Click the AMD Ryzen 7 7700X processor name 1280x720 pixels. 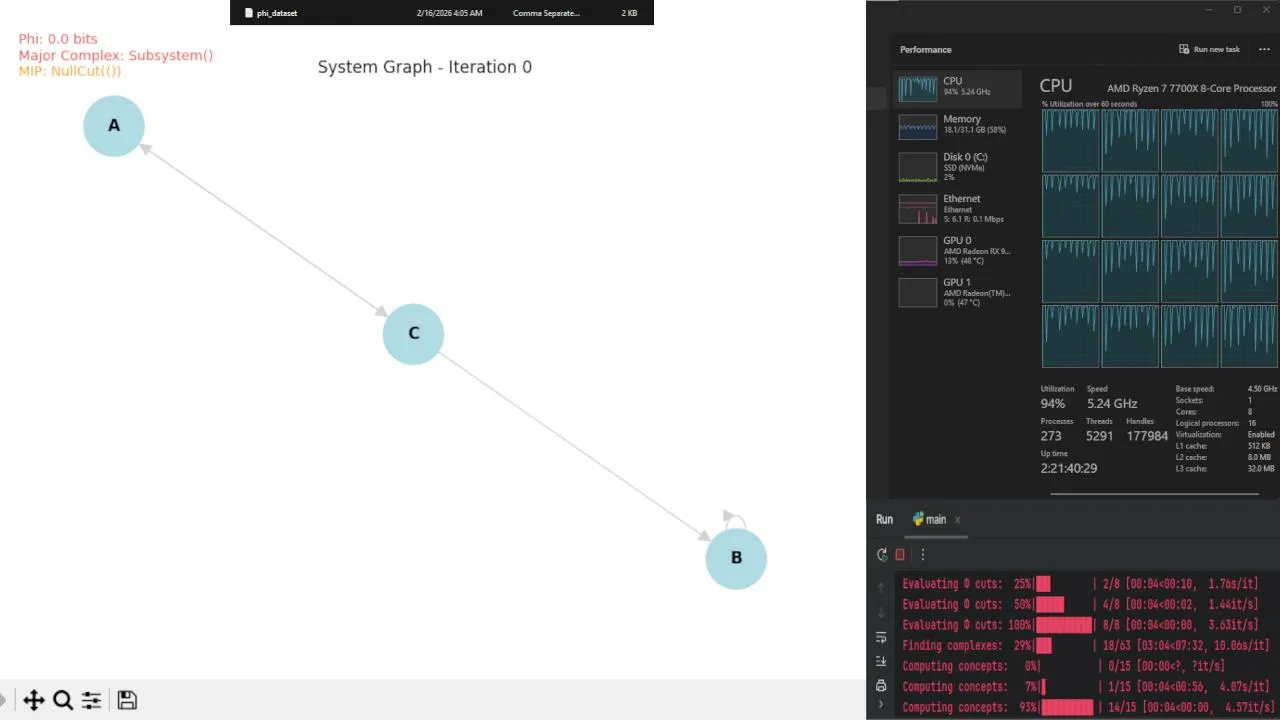pos(1192,88)
